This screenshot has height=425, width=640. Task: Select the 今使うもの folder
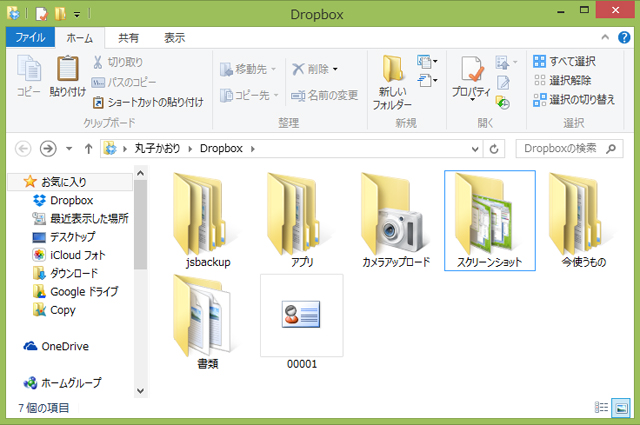click(584, 220)
